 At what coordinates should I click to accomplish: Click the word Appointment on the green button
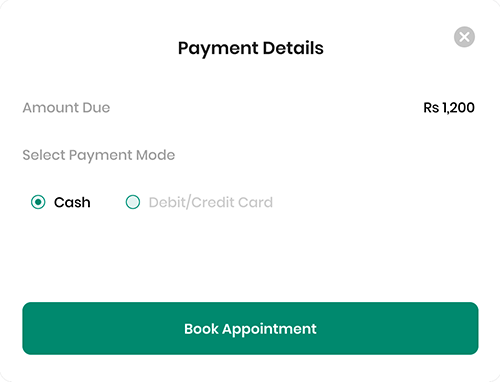pyautogui.click(x=269, y=329)
